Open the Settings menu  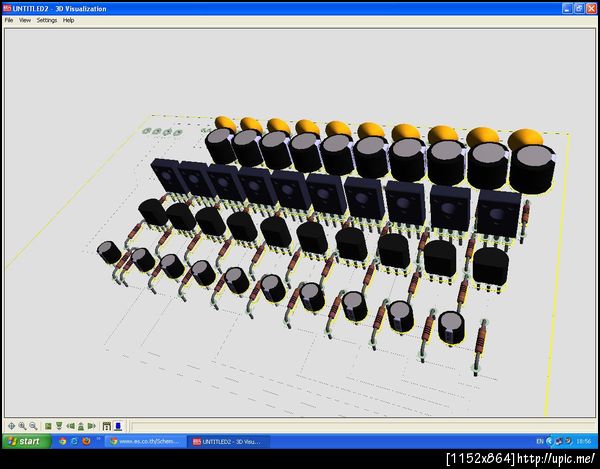point(47,20)
